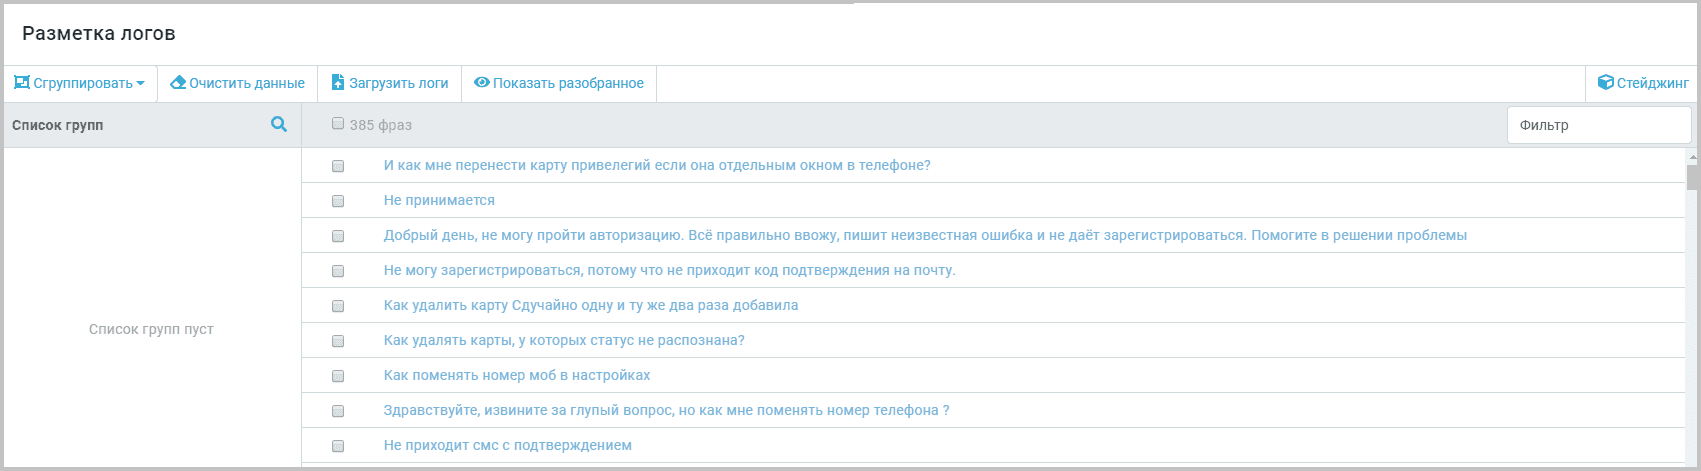The width and height of the screenshot is (1701, 471).
Task: Check the box for карту привелегий phrase
Action: [x=338, y=166]
